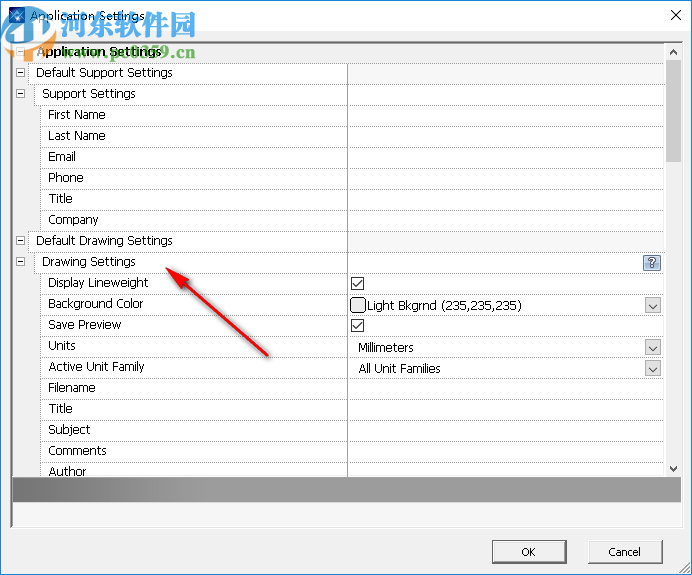Click the OK button
Screen dimensions: 692x575
click(529, 552)
